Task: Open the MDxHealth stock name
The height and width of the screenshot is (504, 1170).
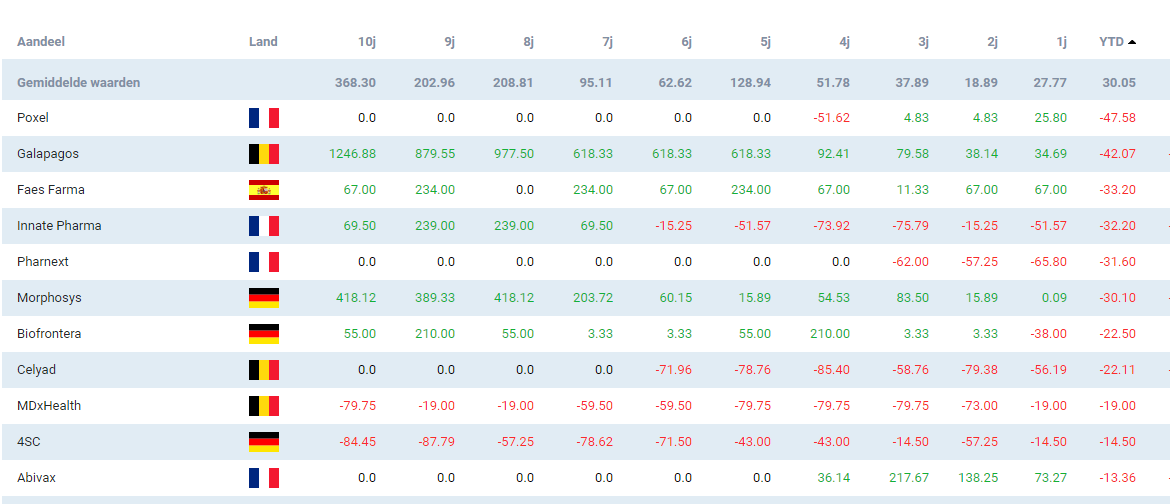Action: [49, 405]
